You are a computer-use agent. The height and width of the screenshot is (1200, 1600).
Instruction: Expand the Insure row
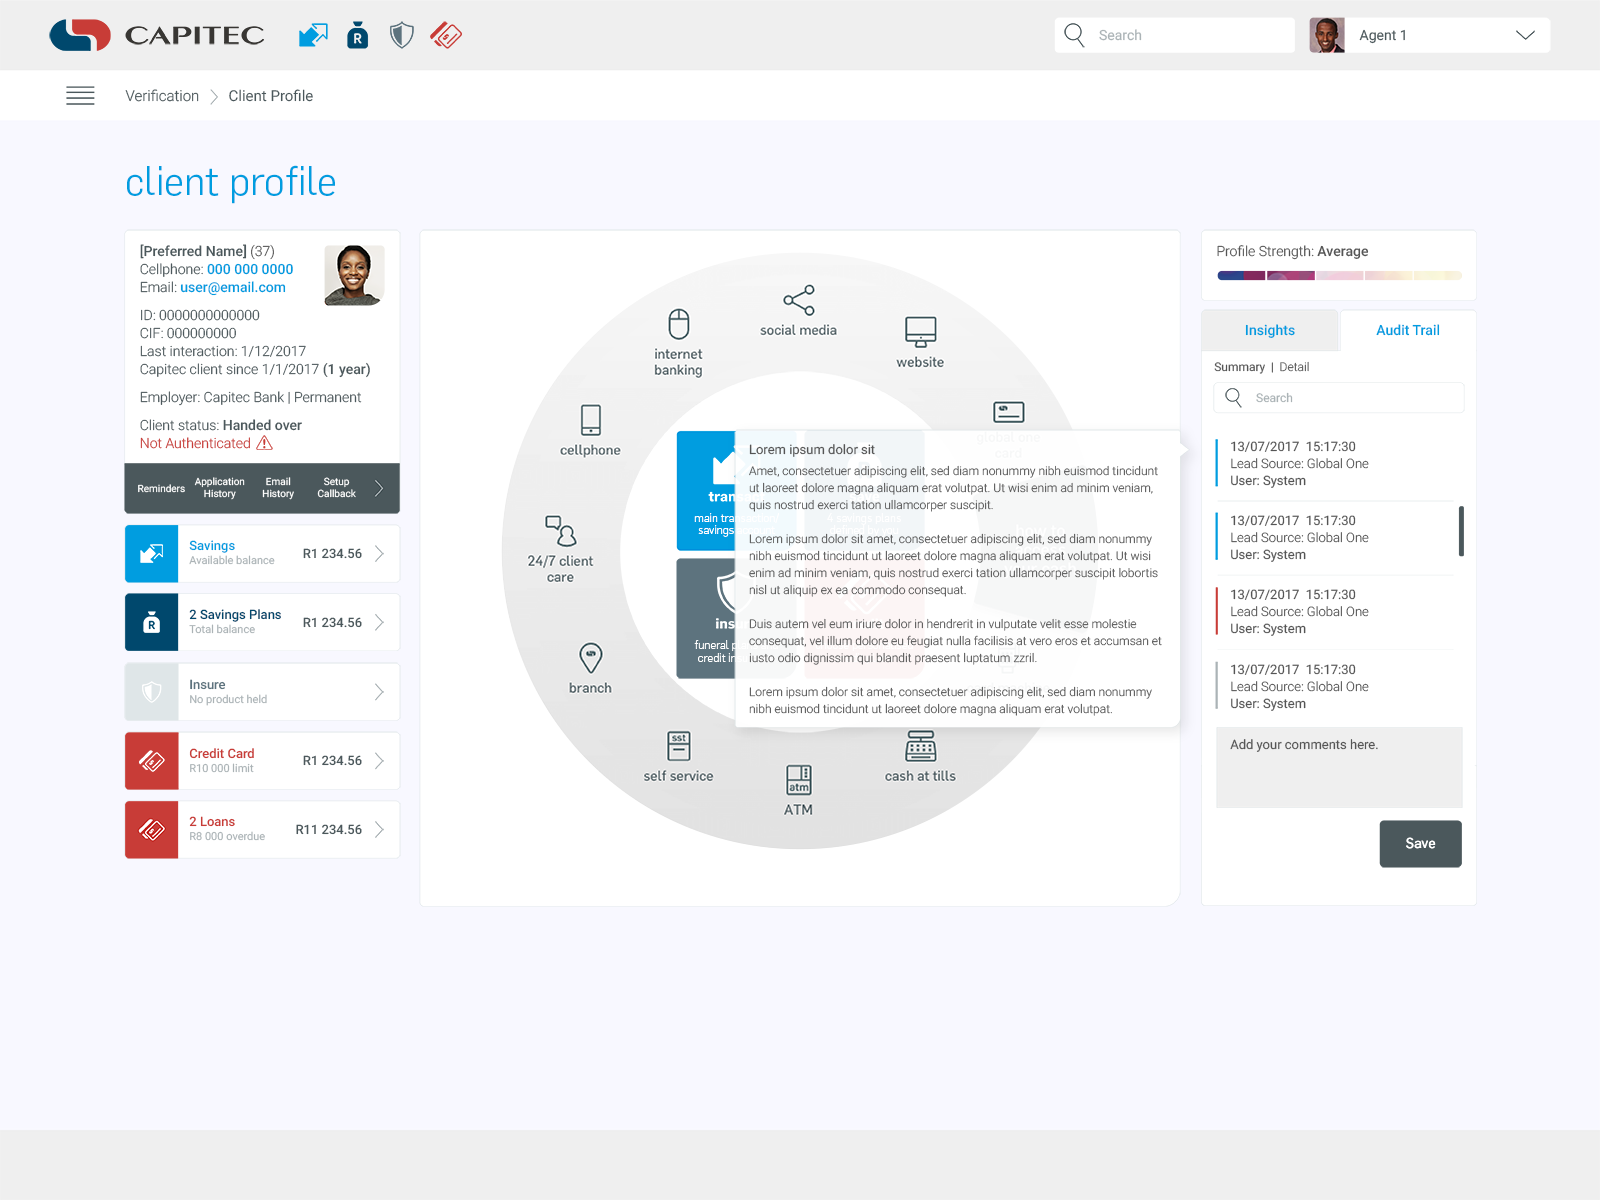coord(379,692)
